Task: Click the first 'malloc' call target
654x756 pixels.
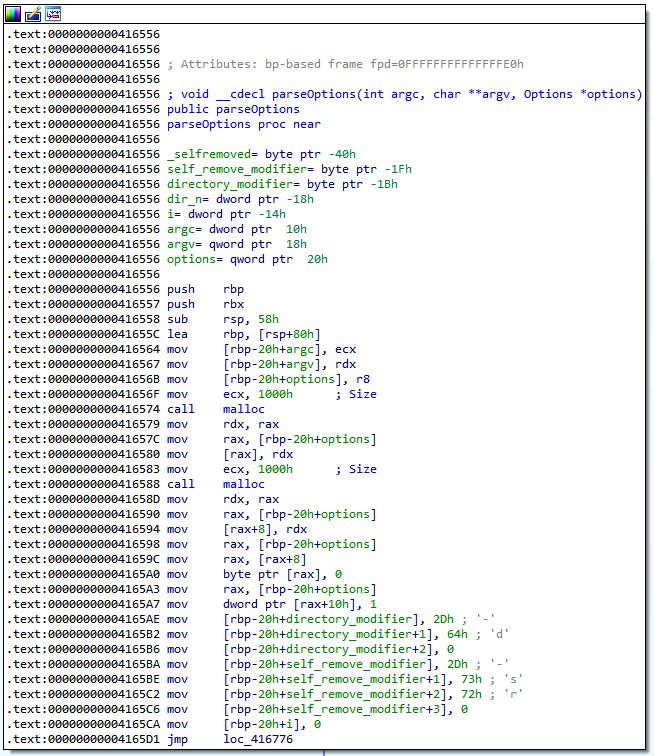Action: pos(244,409)
